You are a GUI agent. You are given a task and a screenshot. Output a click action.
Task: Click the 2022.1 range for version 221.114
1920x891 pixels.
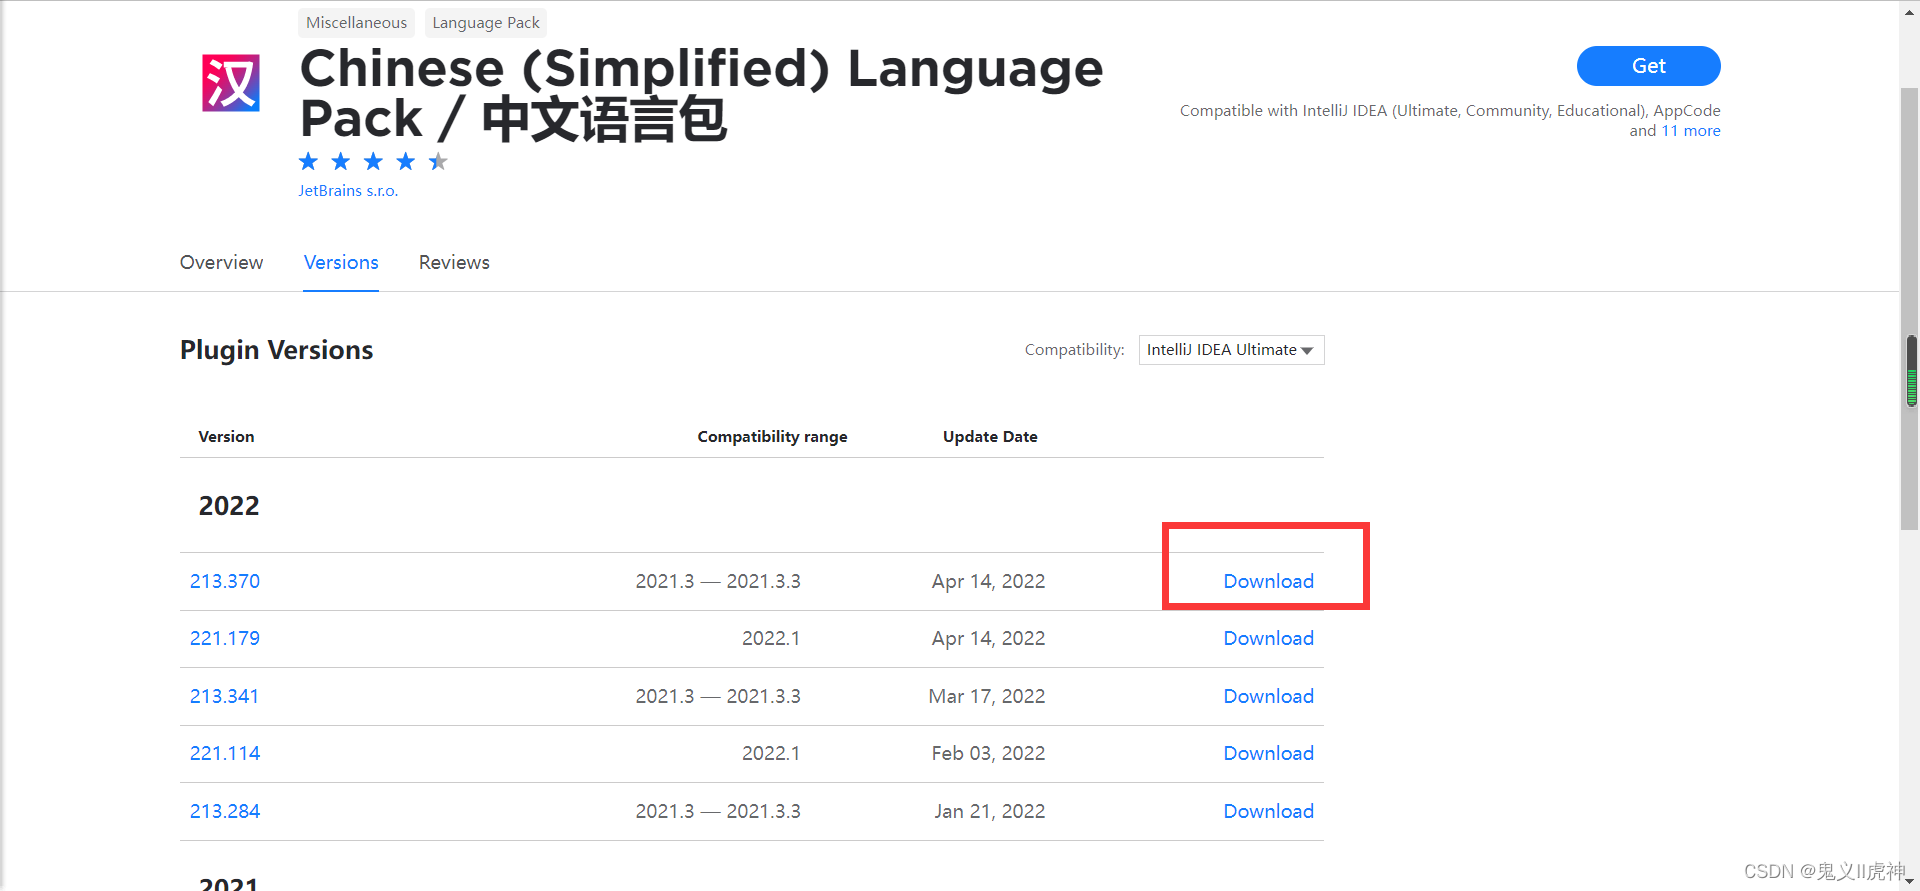point(771,753)
